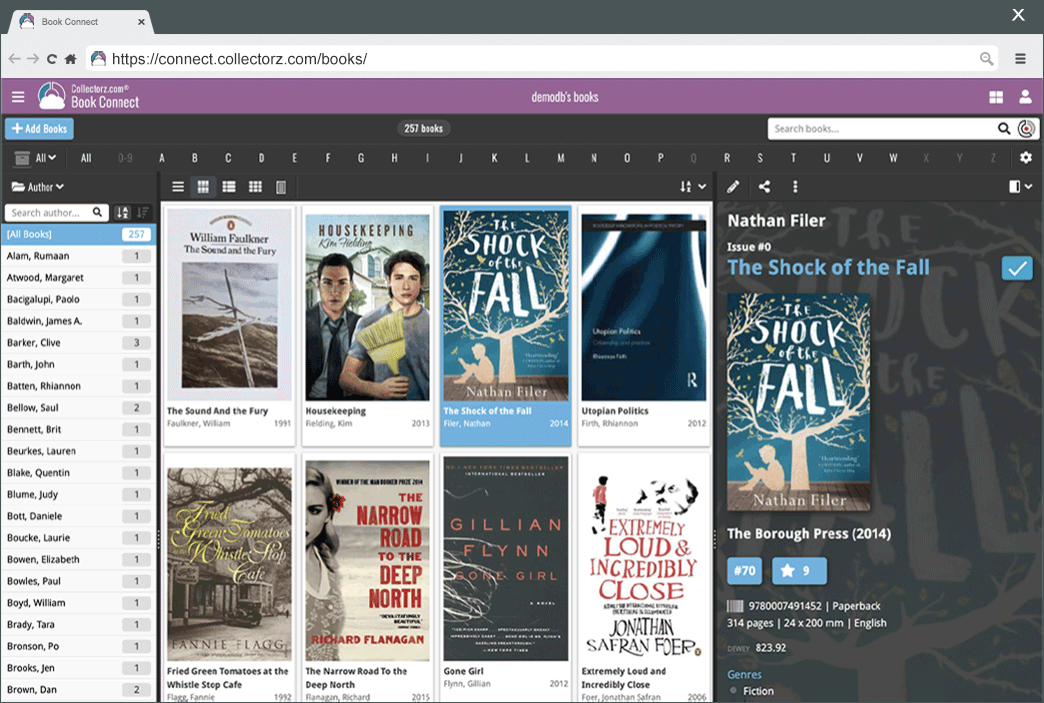Viewport: 1044px width, 703px height.
Task: Select letter B in the alphabet bar
Action: pos(194,157)
